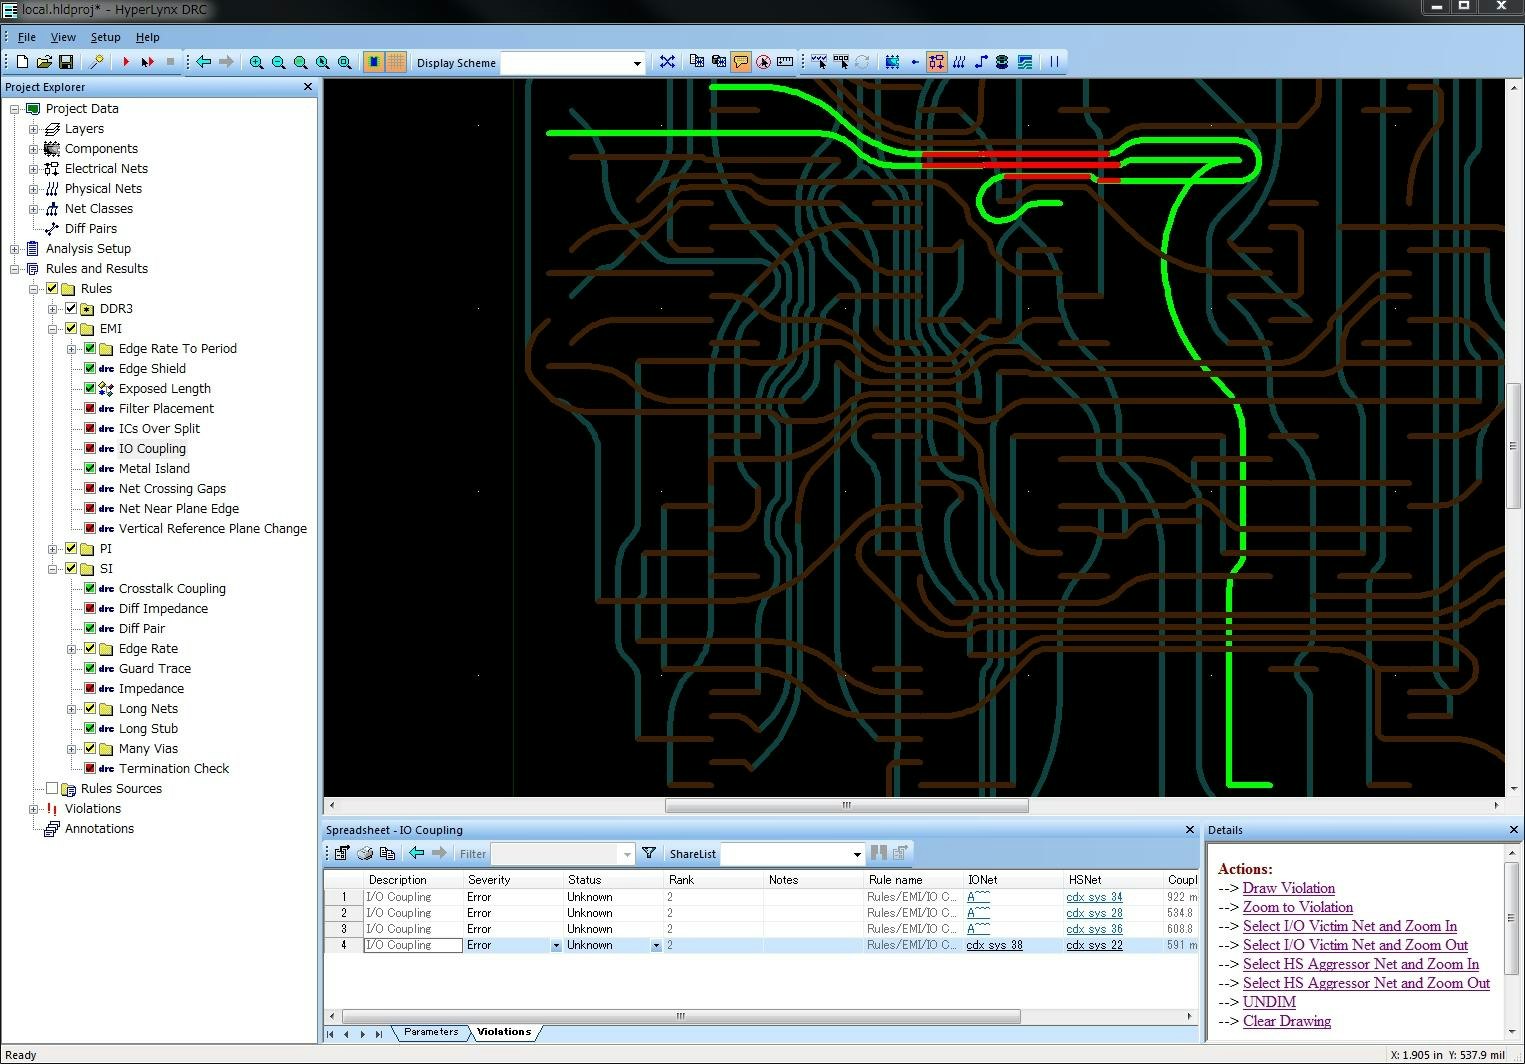Click the magic wand icon in toolbar
The width and height of the screenshot is (1525, 1064).
[x=97, y=62]
